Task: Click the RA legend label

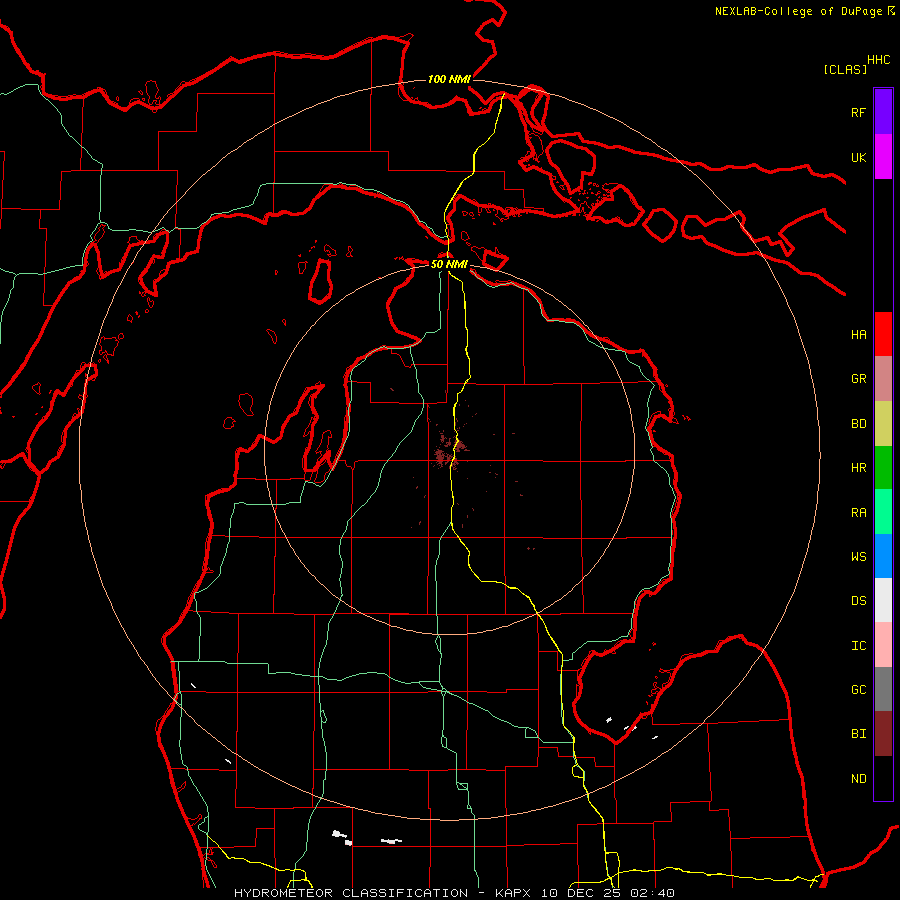Action: (858, 513)
